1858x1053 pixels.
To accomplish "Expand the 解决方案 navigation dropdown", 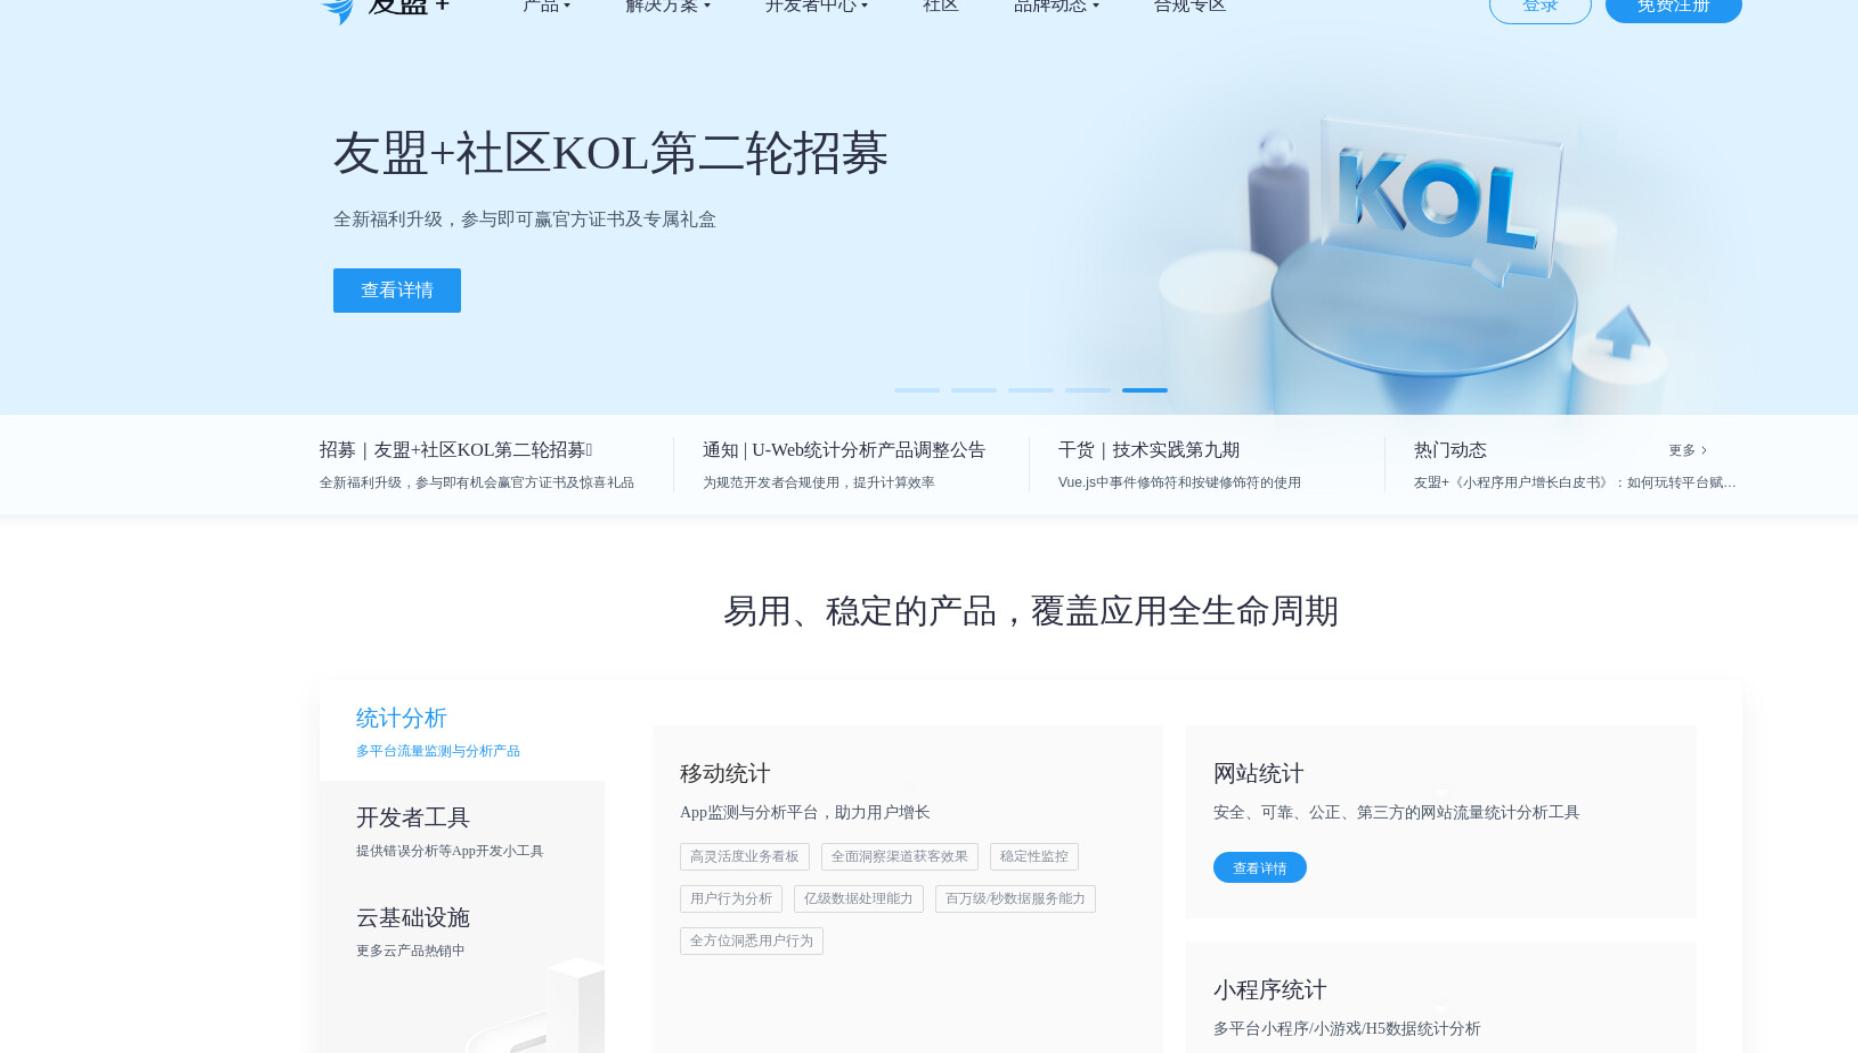I will click(667, 6).
